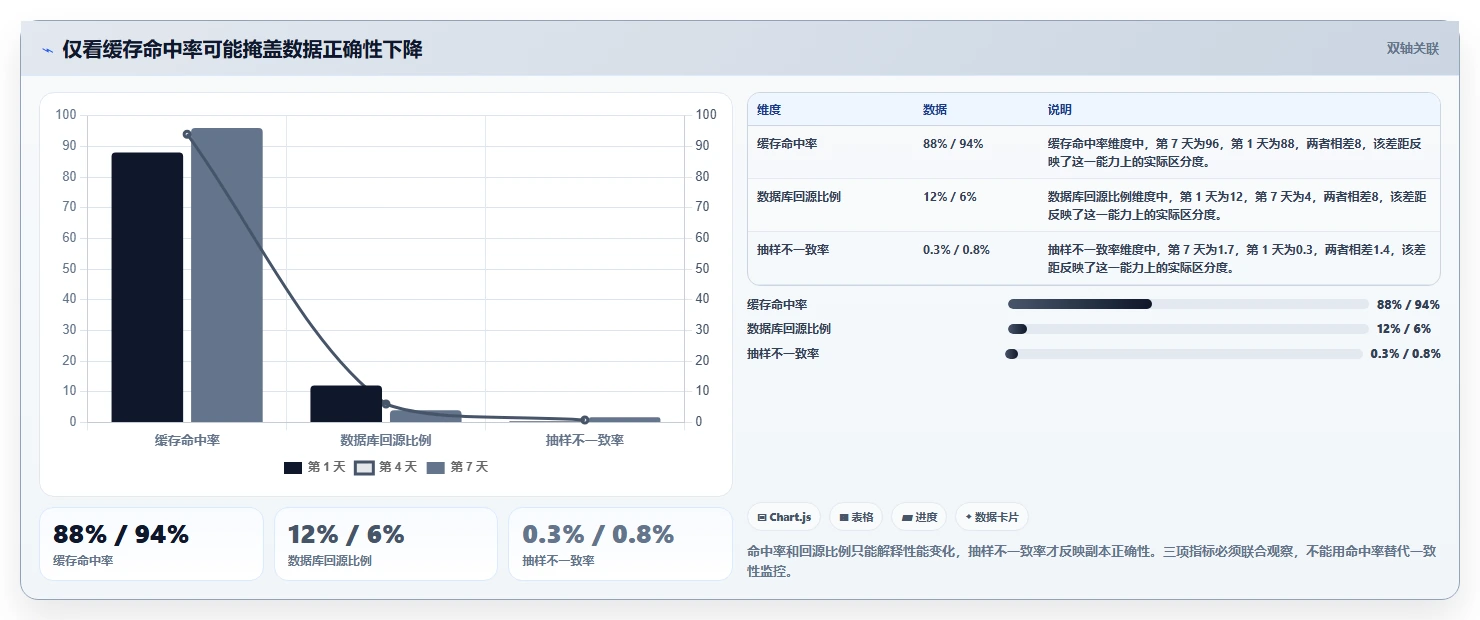Click the 缓存命中率 progress bar
1480x620 pixels.
point(1188,304)
